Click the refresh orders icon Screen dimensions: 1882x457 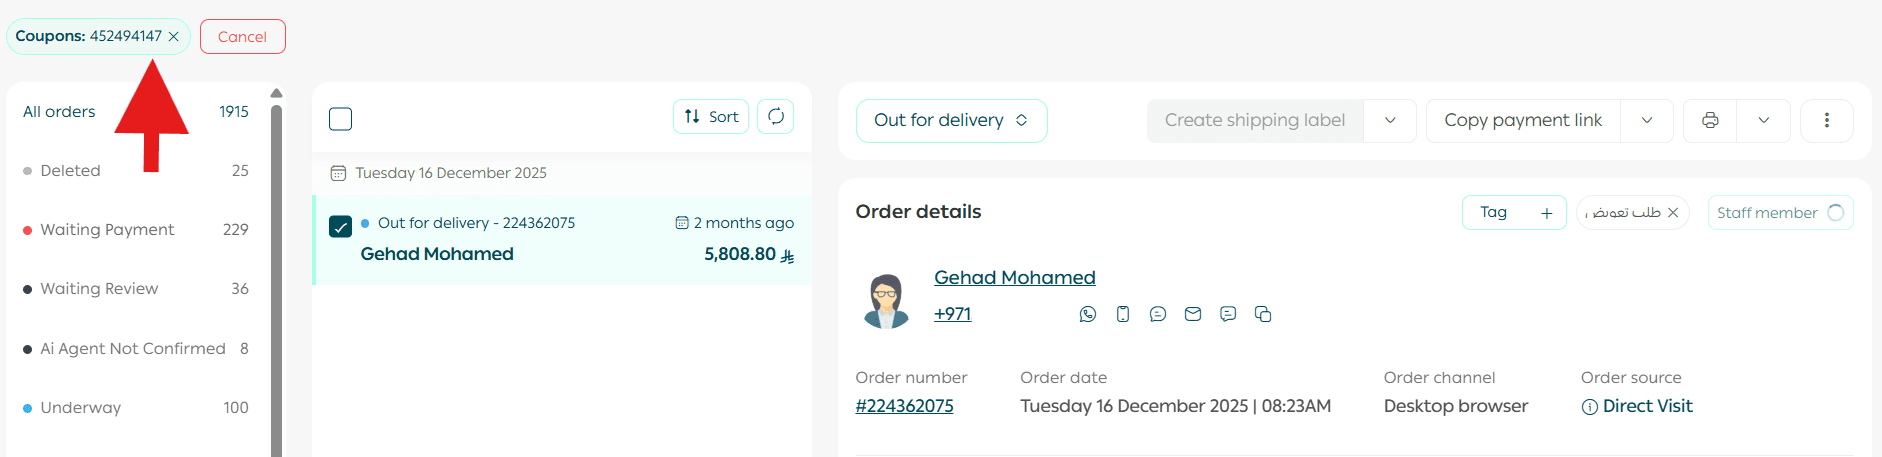pos(776,117)
